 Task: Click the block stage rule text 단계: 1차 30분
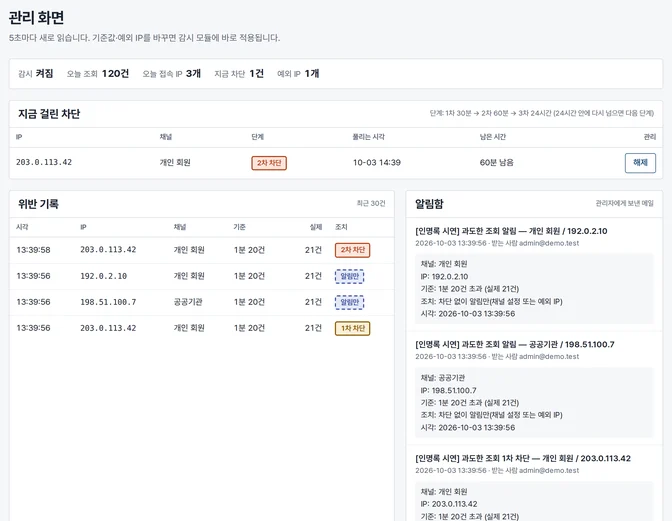pyautogui.click(x=542, y=113)
